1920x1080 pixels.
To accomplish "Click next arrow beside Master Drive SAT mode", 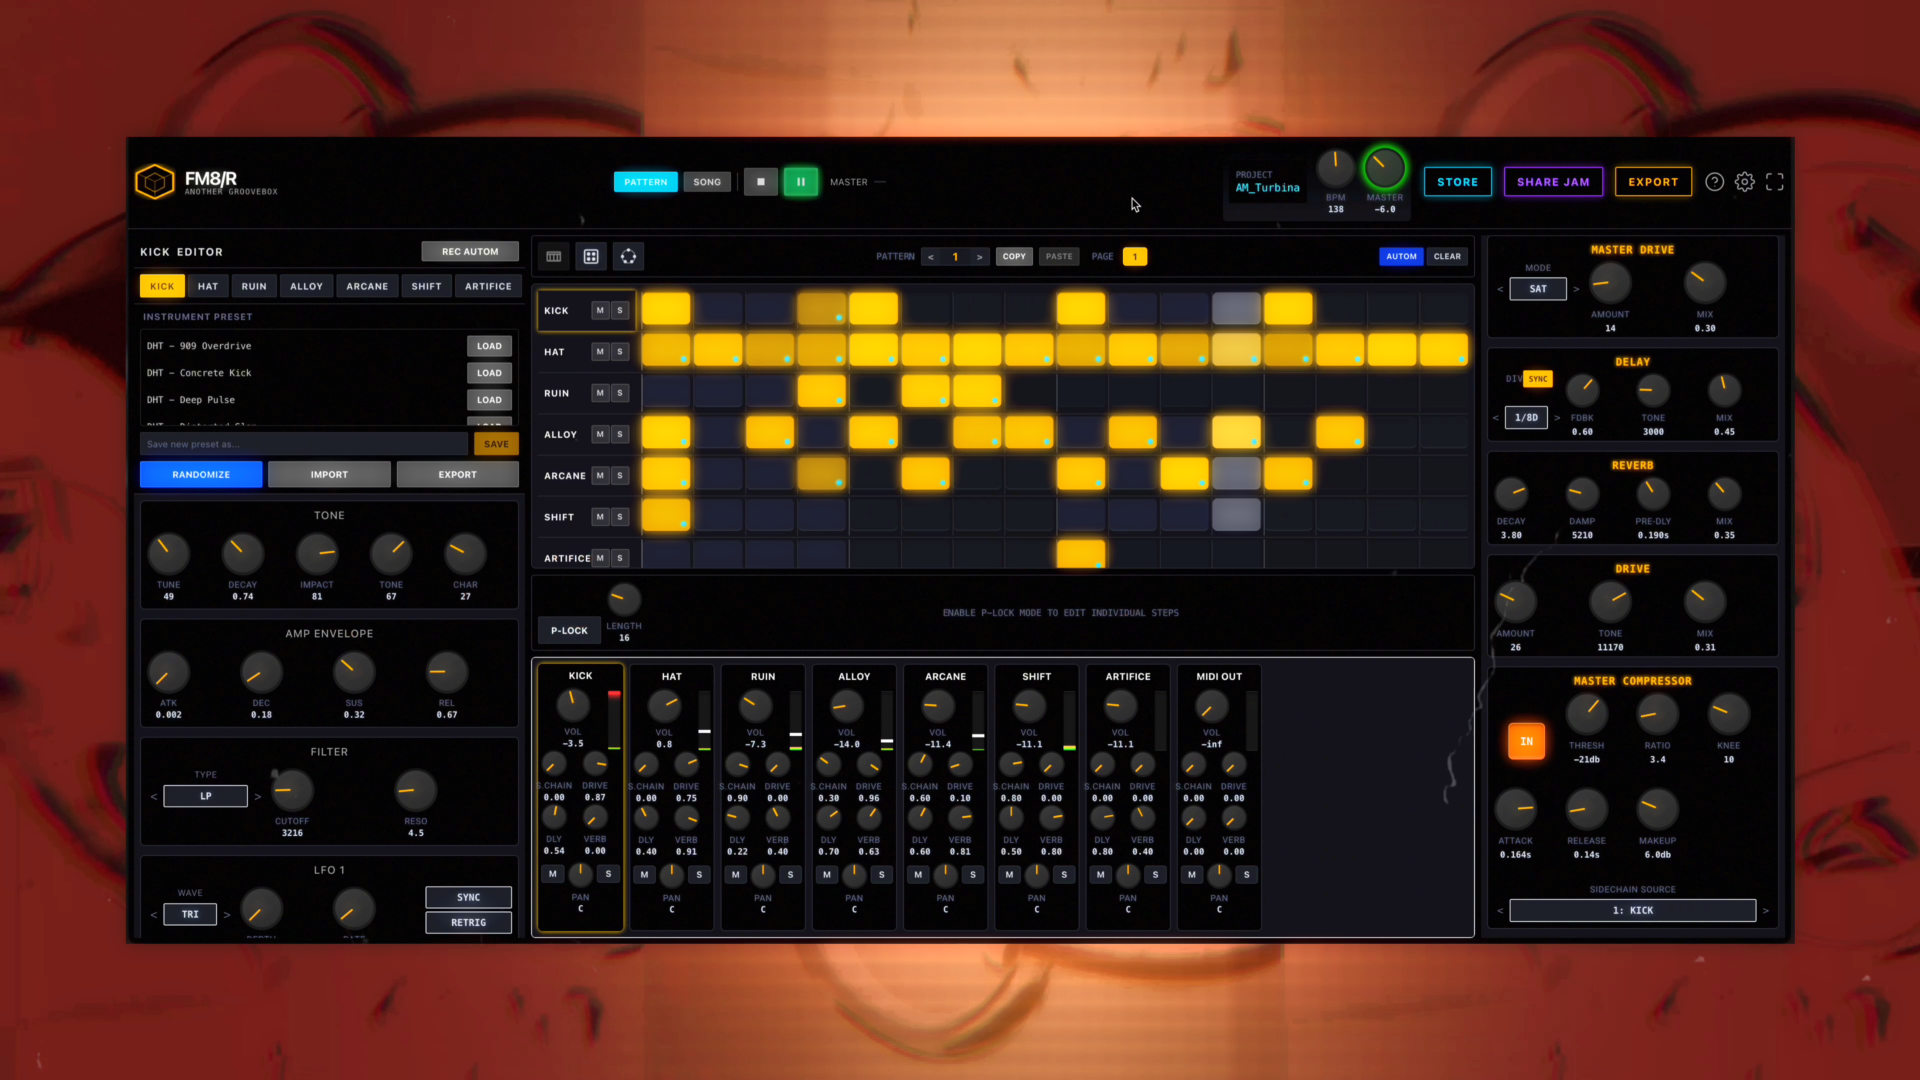I will tap(1576, 289).
